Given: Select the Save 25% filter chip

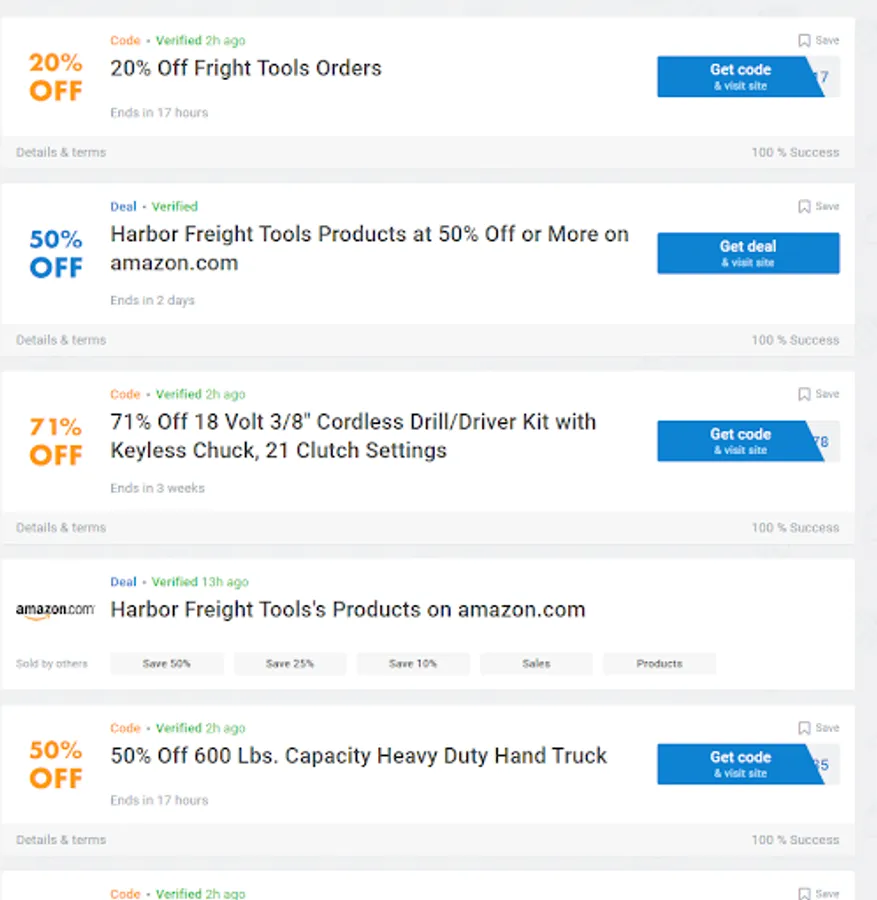Looking at the screenshot, I should (x=290, y=664).
